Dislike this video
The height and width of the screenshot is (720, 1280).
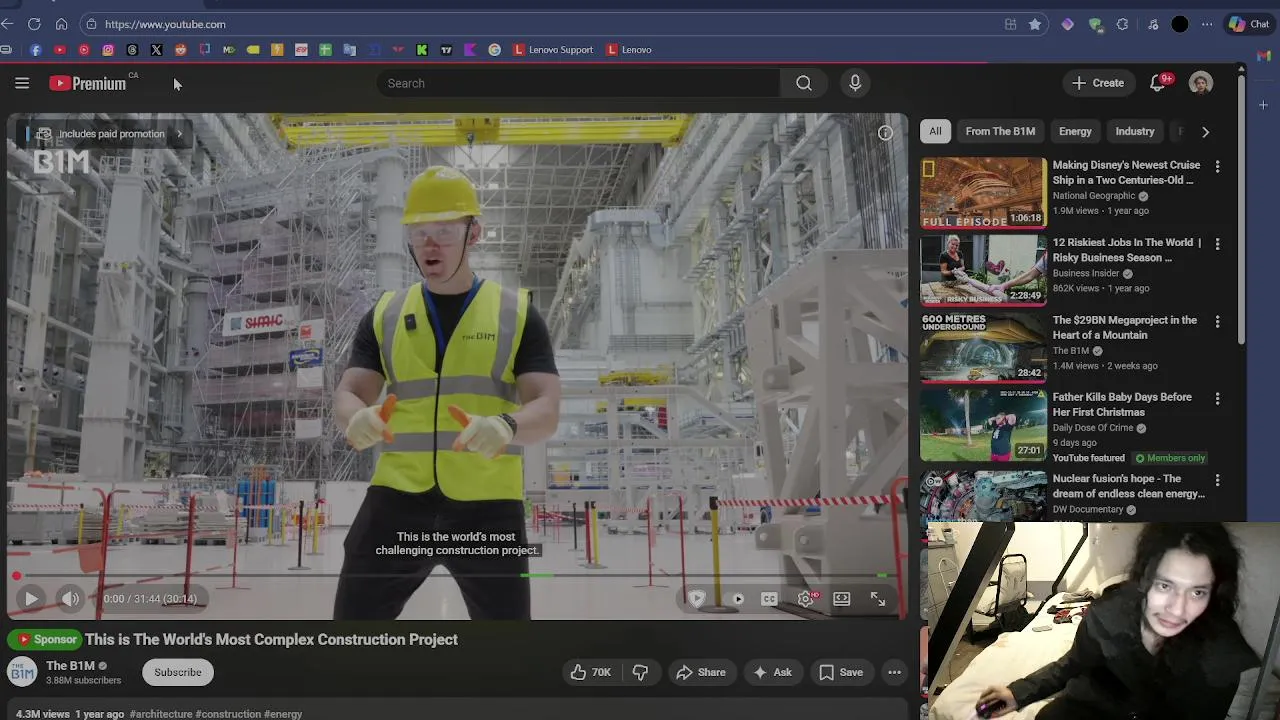click(x=640, y=672)
